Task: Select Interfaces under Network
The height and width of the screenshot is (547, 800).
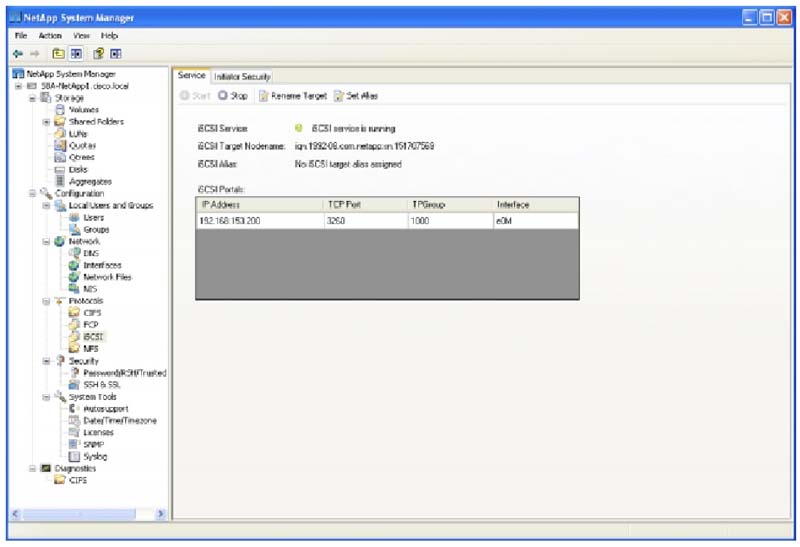Action: pyautogui.click(x=102, y=265)
